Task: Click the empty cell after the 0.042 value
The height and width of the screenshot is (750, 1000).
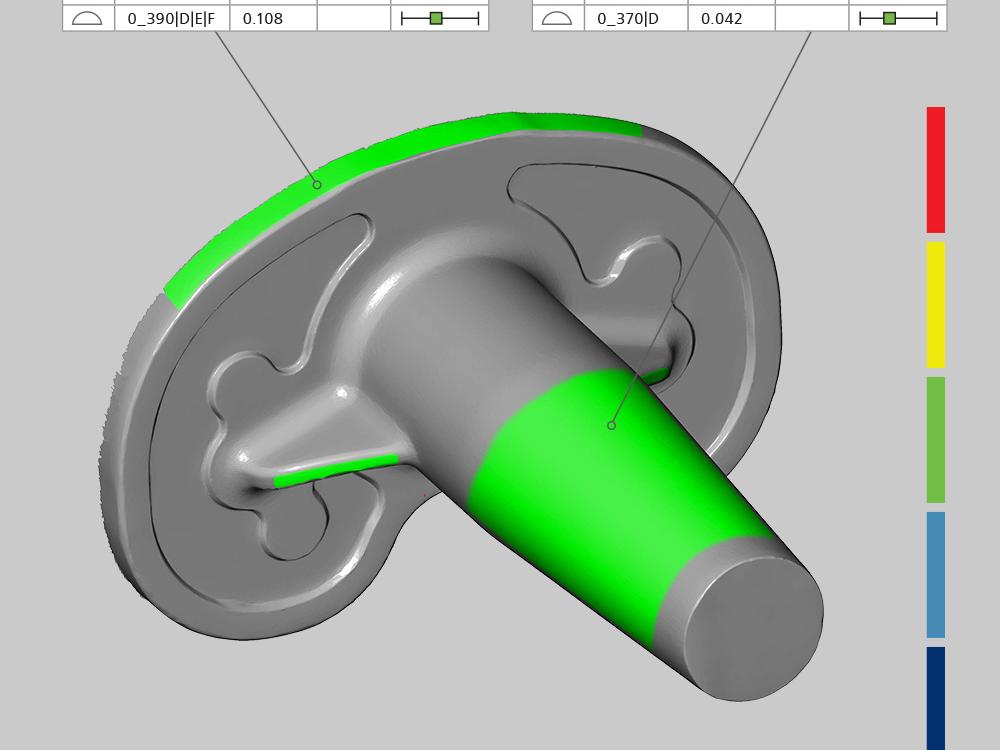Action: pyautogui.click(x=811, y=18)
